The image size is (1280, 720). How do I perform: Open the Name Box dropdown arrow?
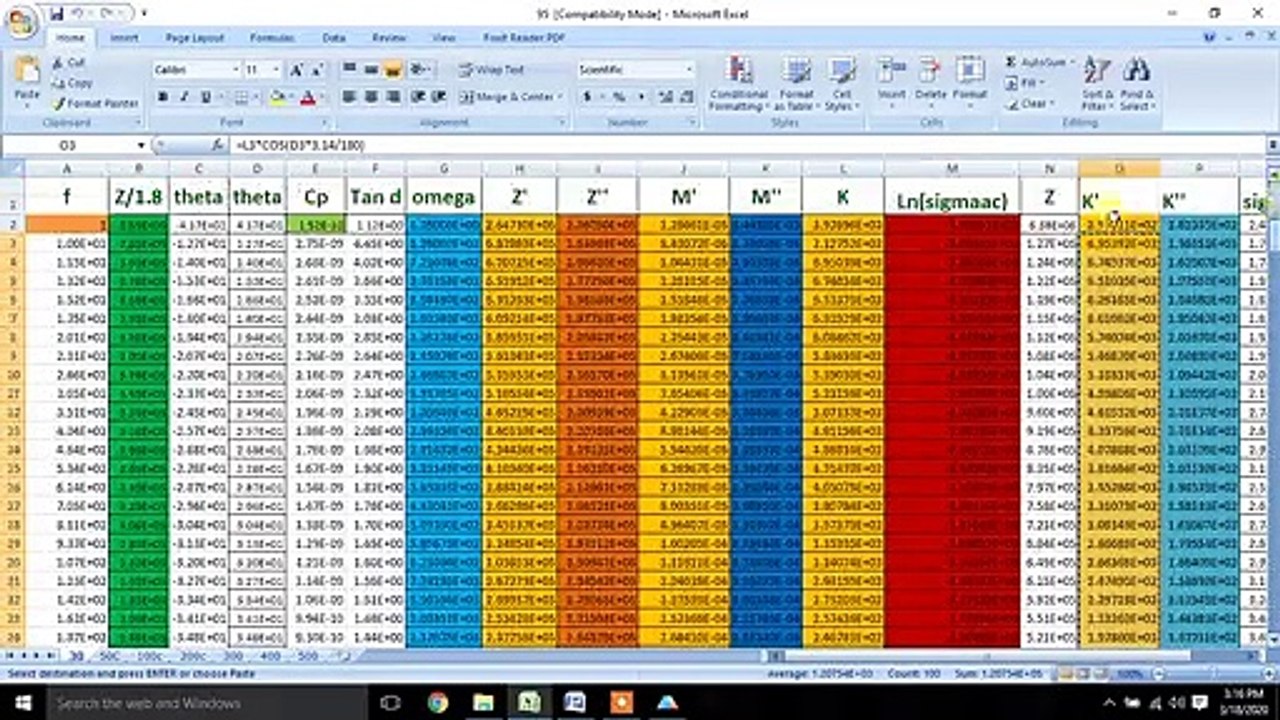pos(141,145)
